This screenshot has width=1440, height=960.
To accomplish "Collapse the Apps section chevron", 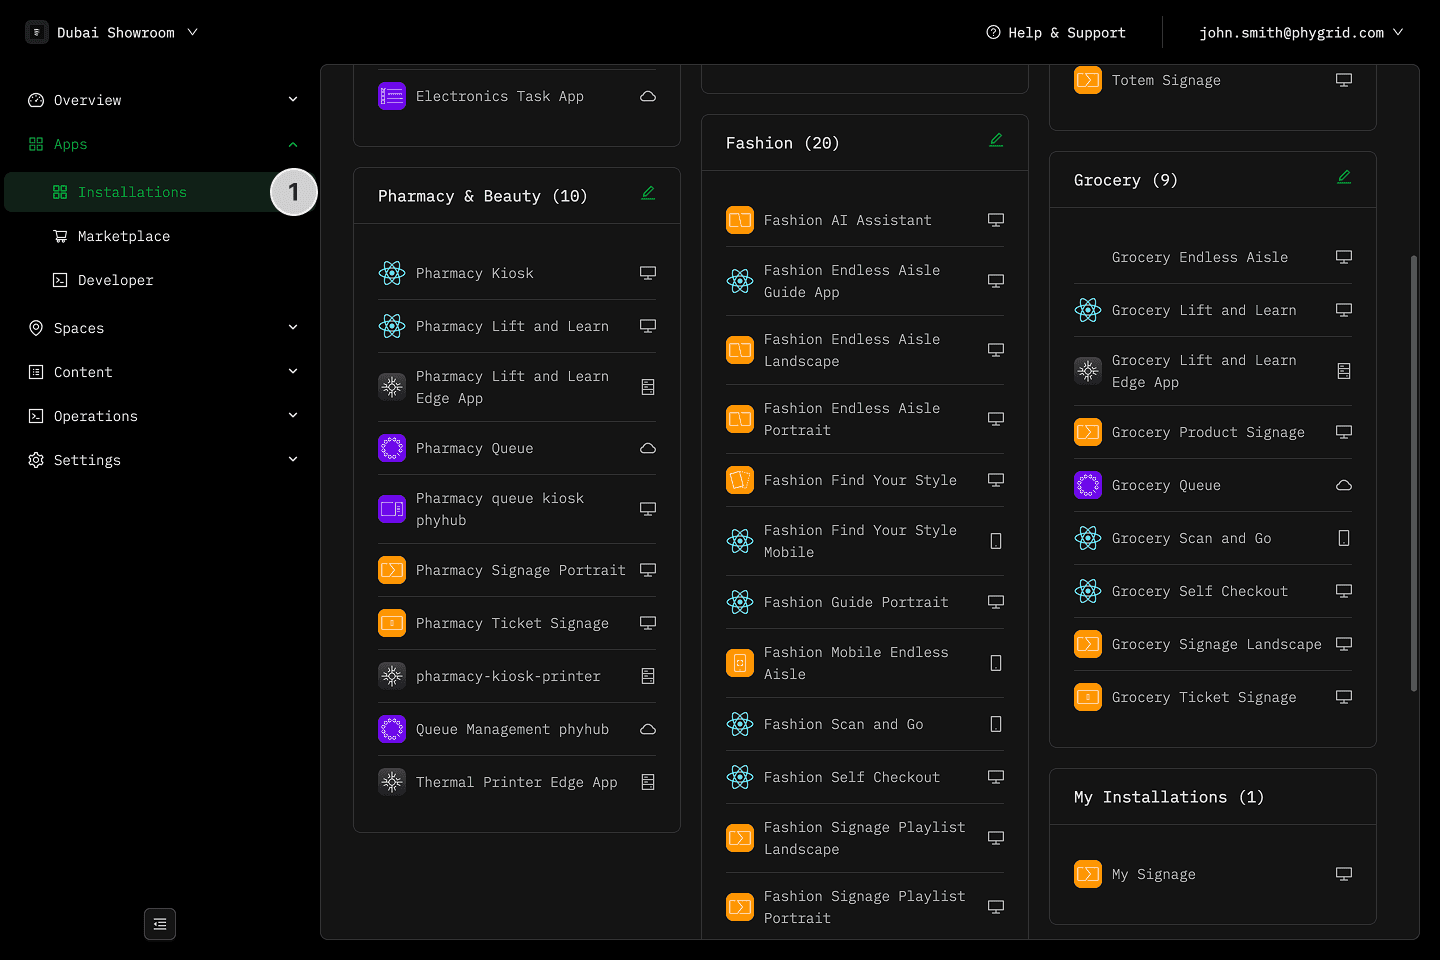I will pos(293,144).
